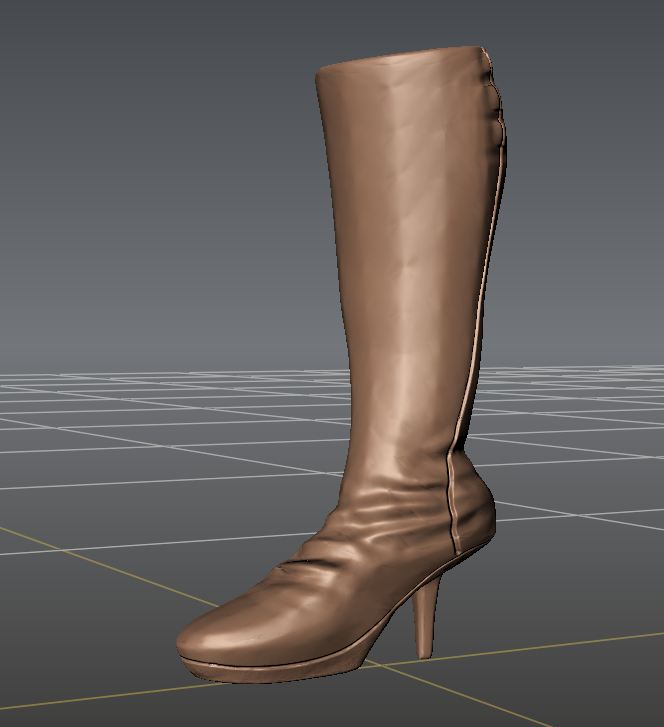664x727 pixels.
Task: Click the empty background right of the boot shaft
Action: [590, 200]
